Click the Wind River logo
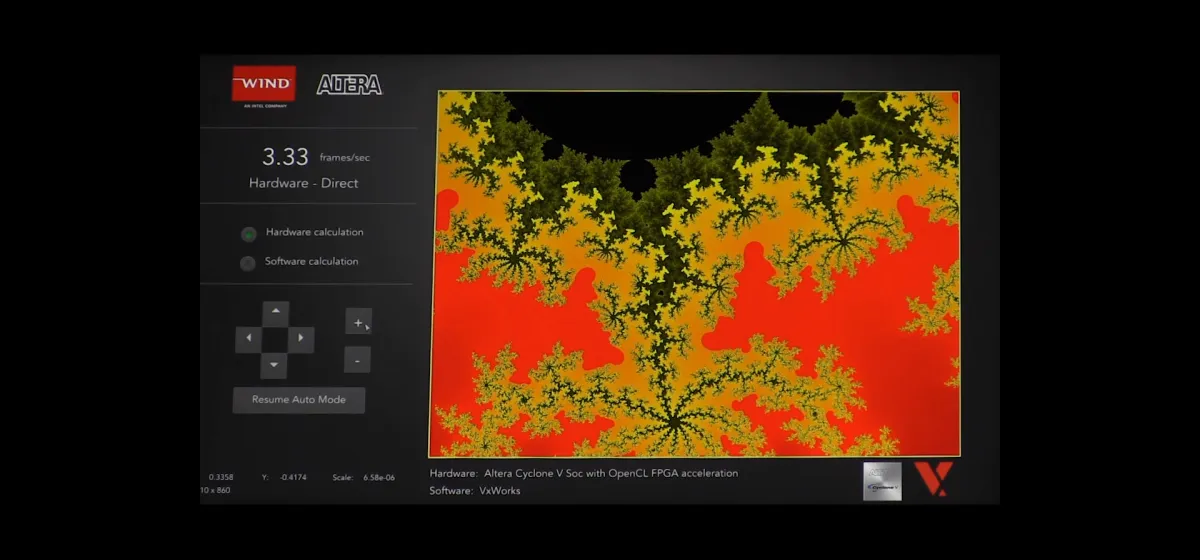Screen dimensions: 1200x560 pos(263,85)
